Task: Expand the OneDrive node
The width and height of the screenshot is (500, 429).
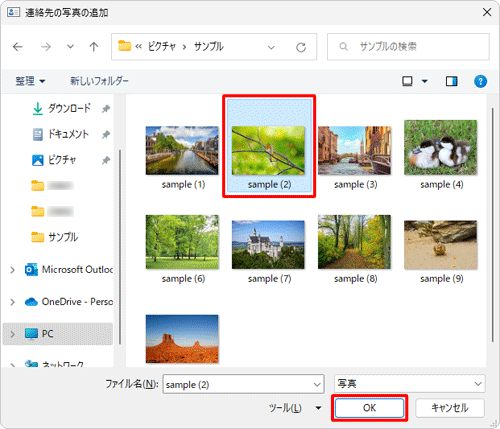Action: pyautogui.click(x=13, y=302)
